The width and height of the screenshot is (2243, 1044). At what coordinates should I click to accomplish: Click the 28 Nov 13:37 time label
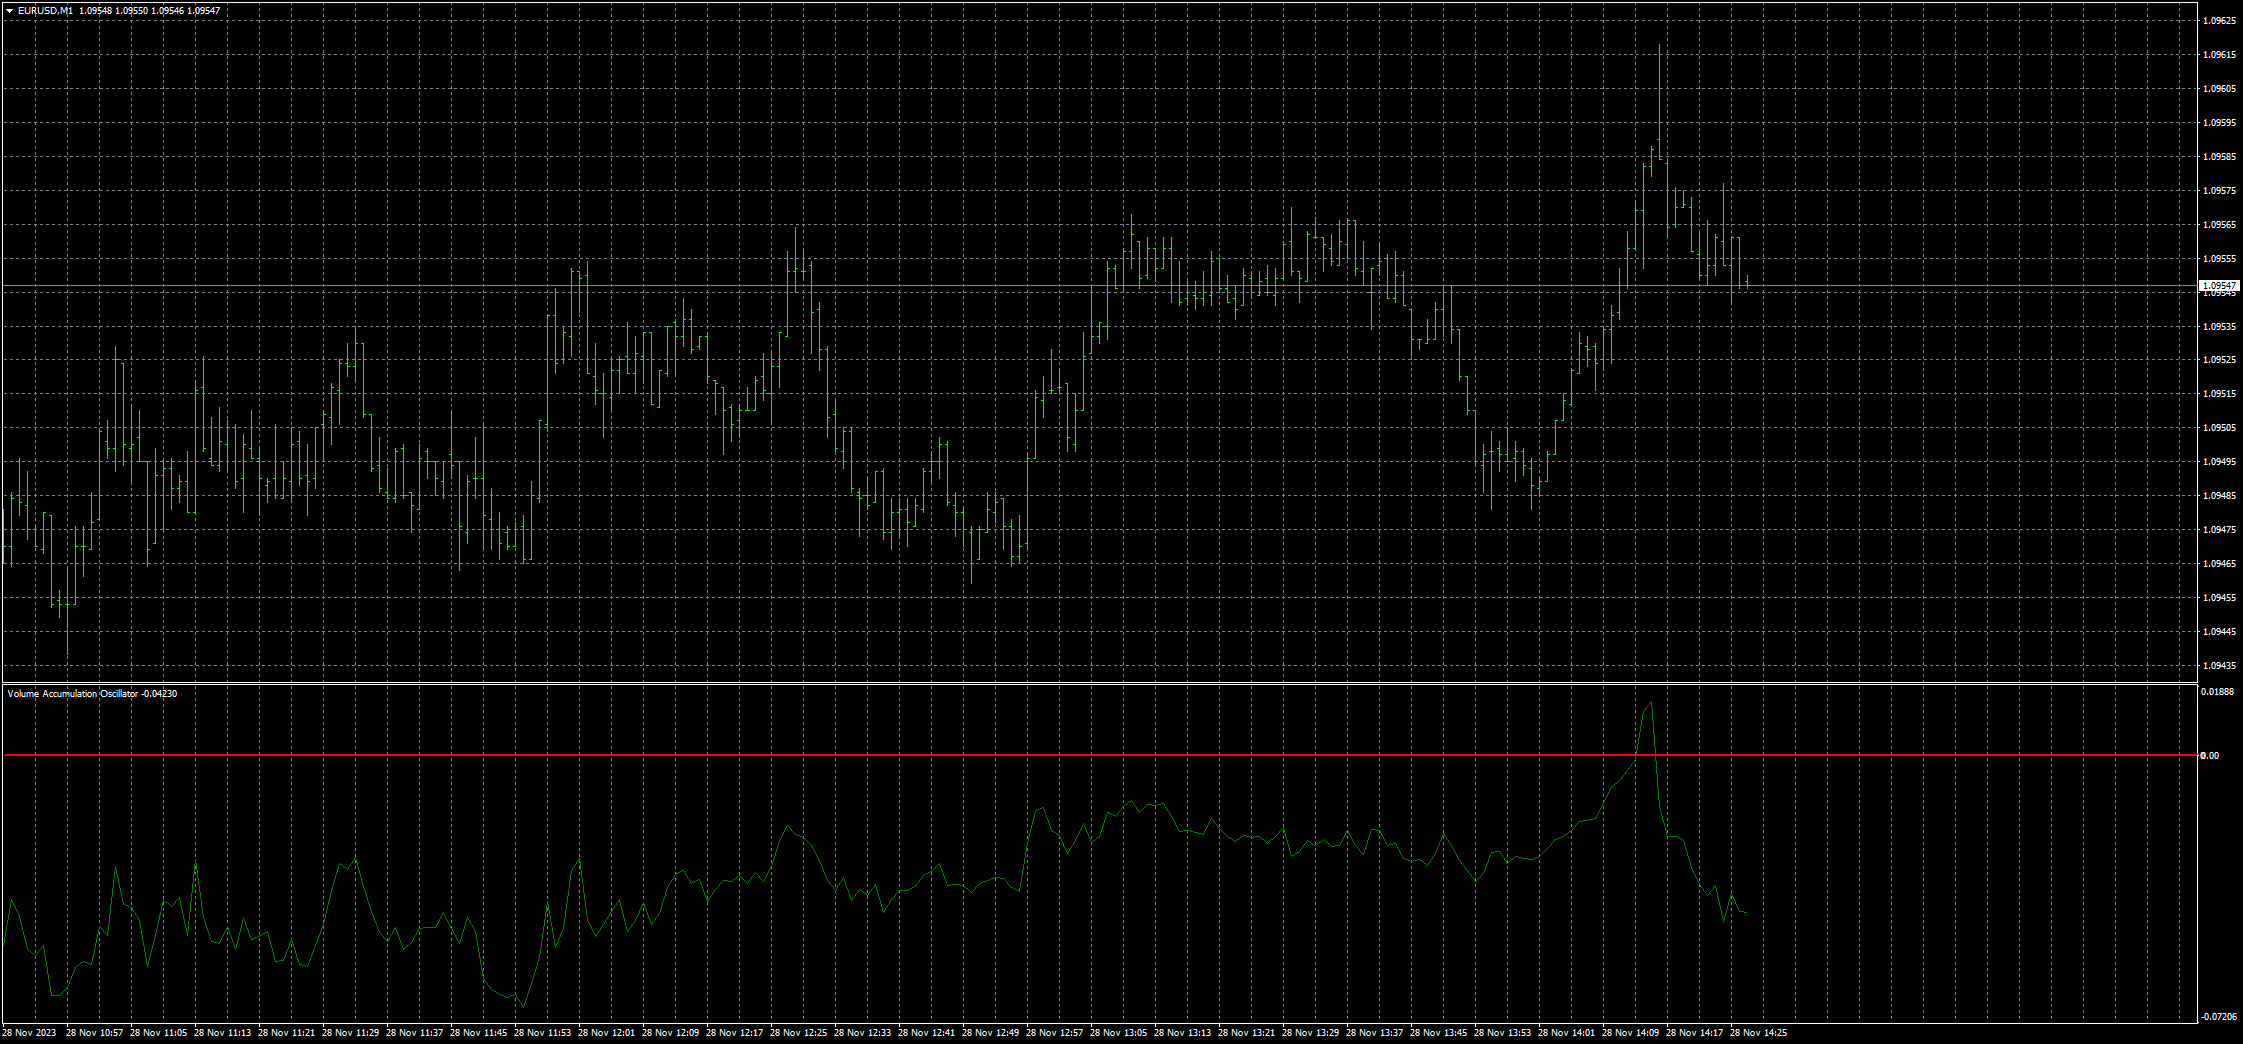coord(1374,1032)
